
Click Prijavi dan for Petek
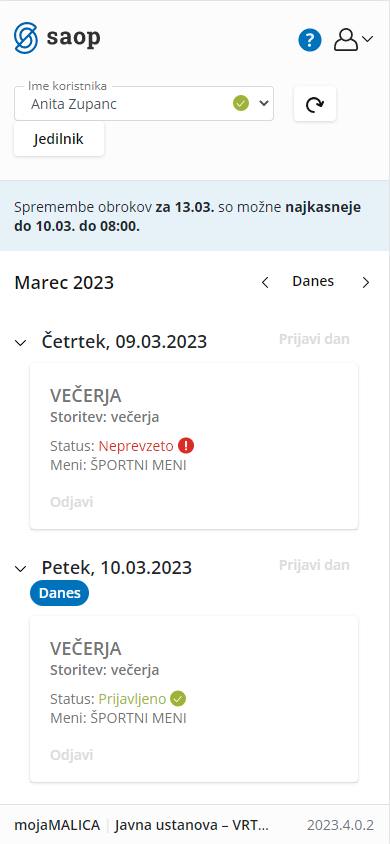314,565
